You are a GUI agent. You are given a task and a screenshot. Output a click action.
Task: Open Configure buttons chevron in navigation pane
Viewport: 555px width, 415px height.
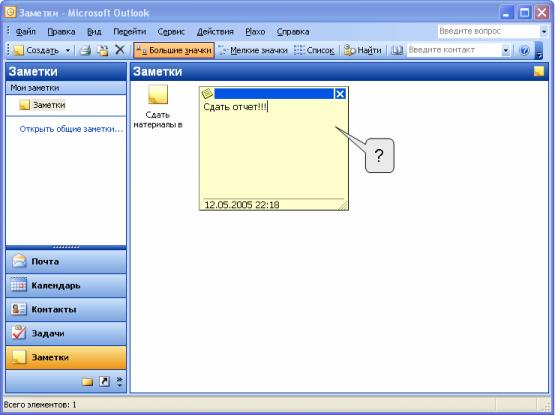click(120, 382)
